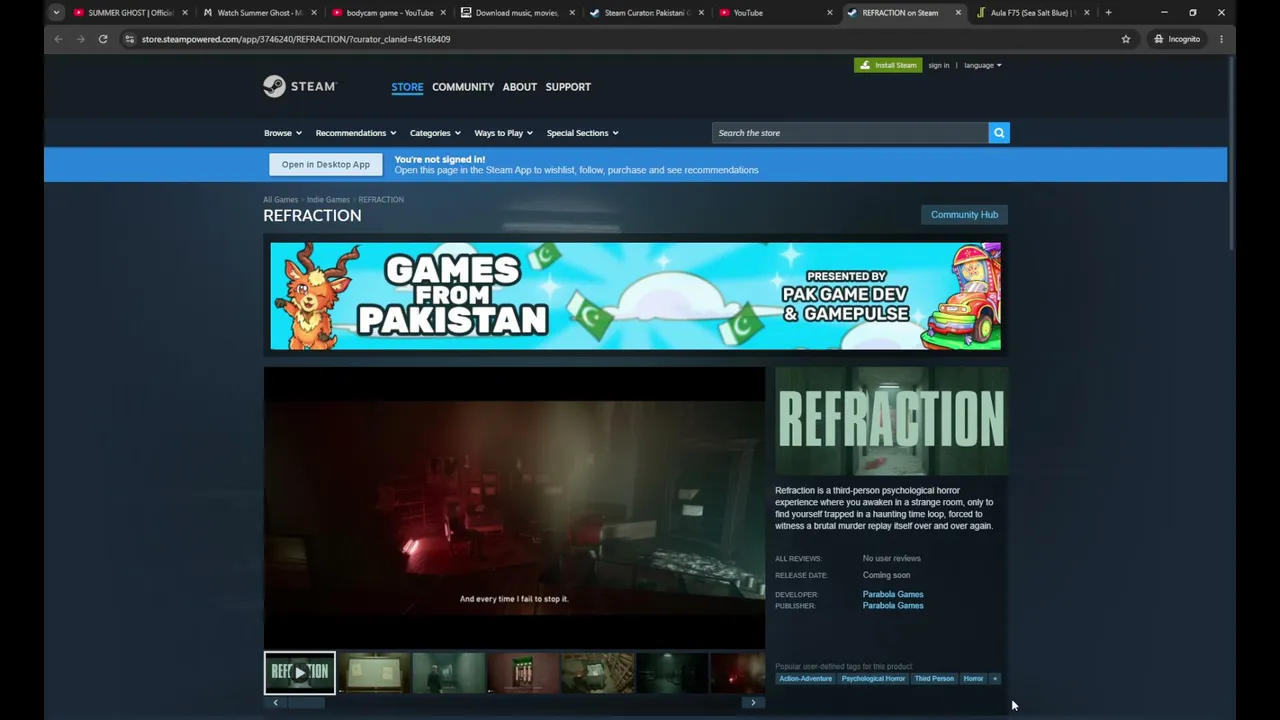Click the Steam logo in the header

click(x=300, y=86)
